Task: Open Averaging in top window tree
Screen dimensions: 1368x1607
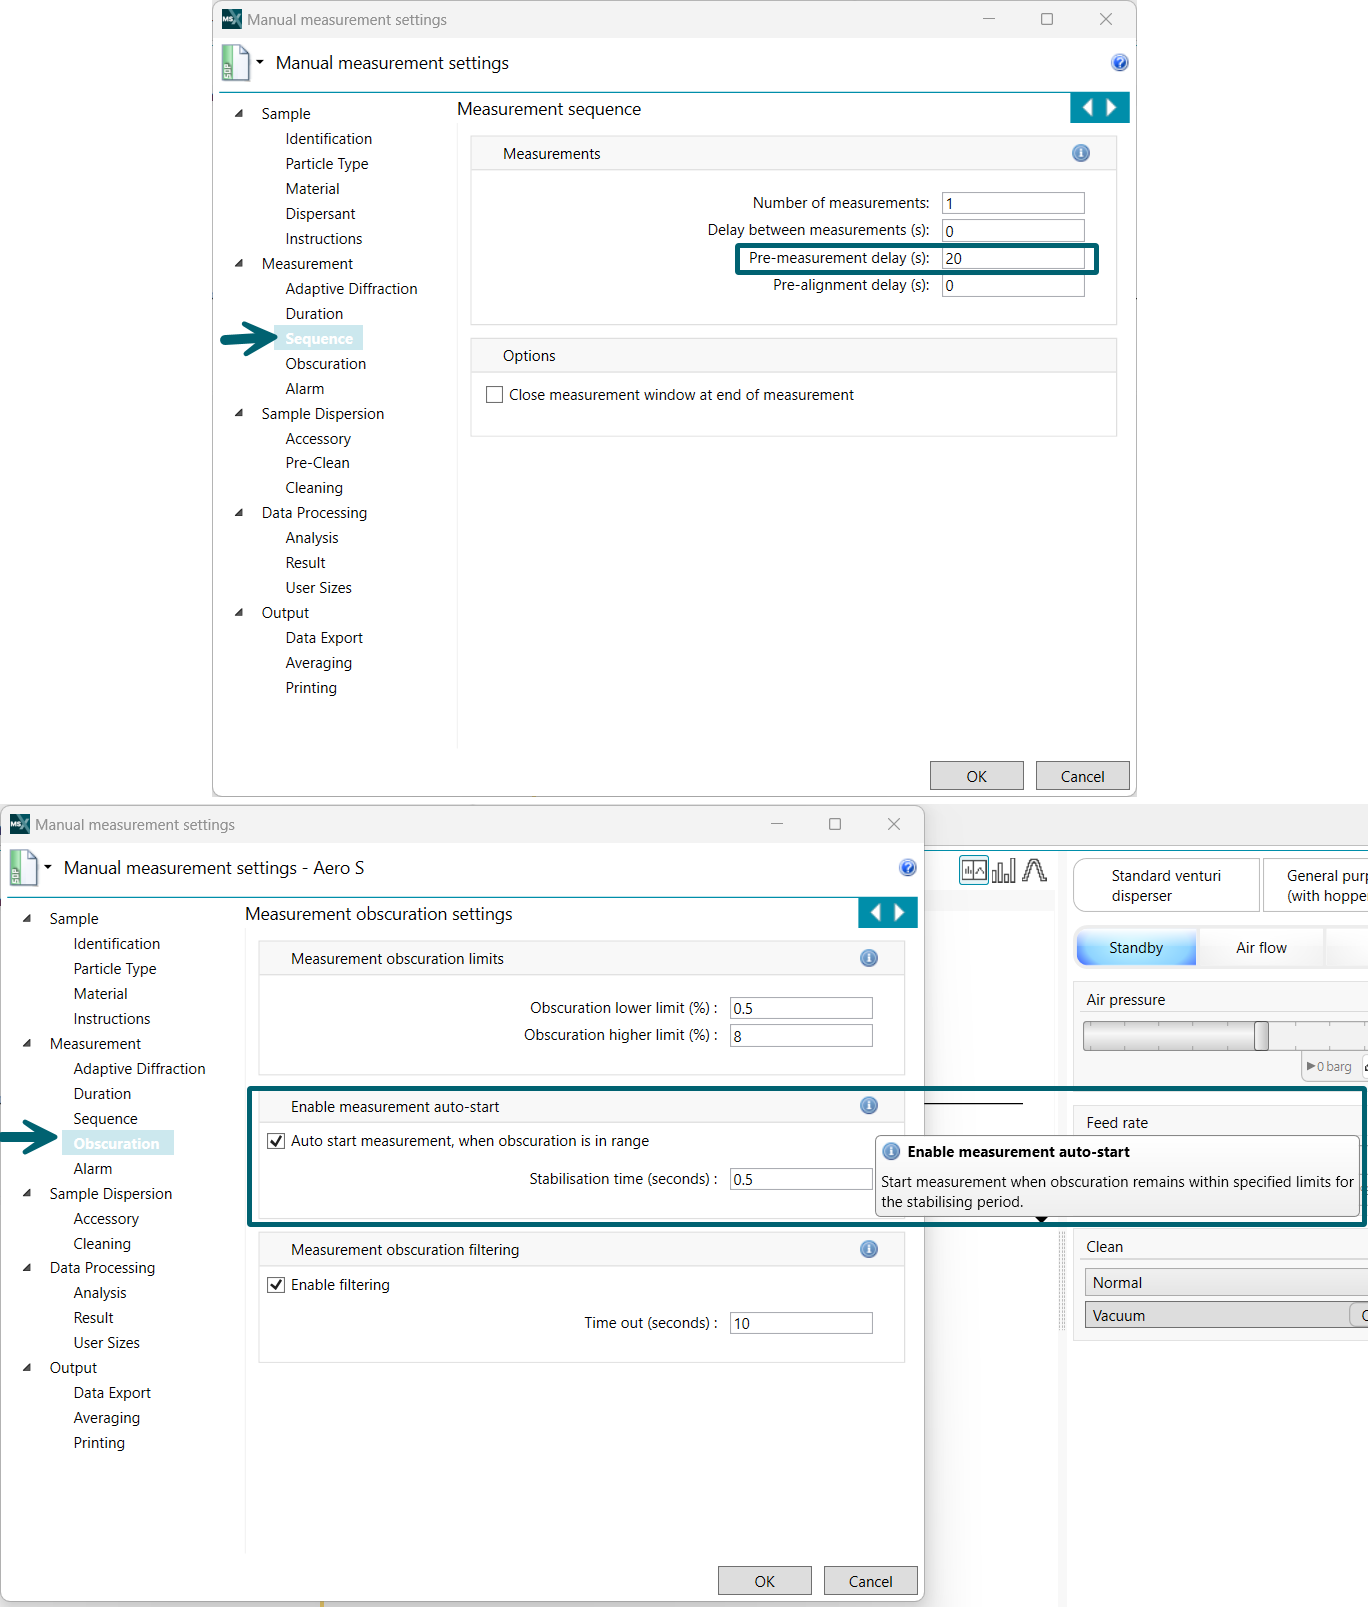Action: pos(318,663)
